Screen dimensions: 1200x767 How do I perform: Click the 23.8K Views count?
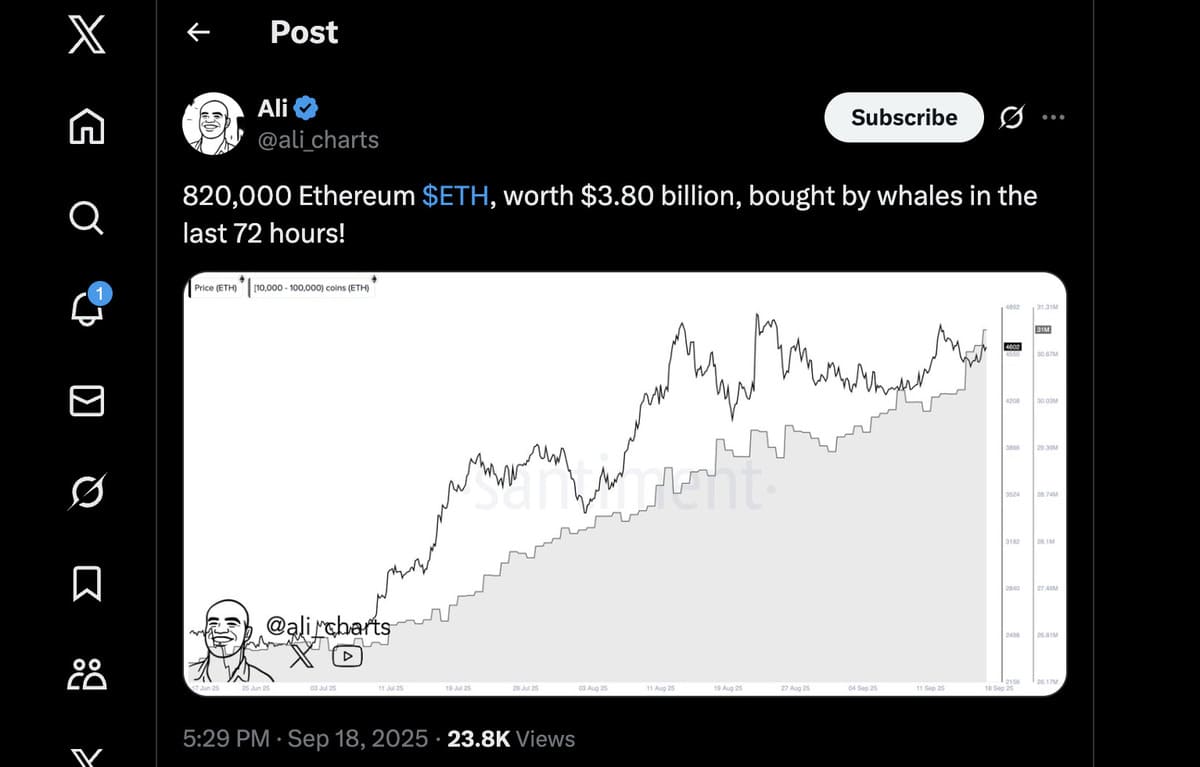click(511, 739)
